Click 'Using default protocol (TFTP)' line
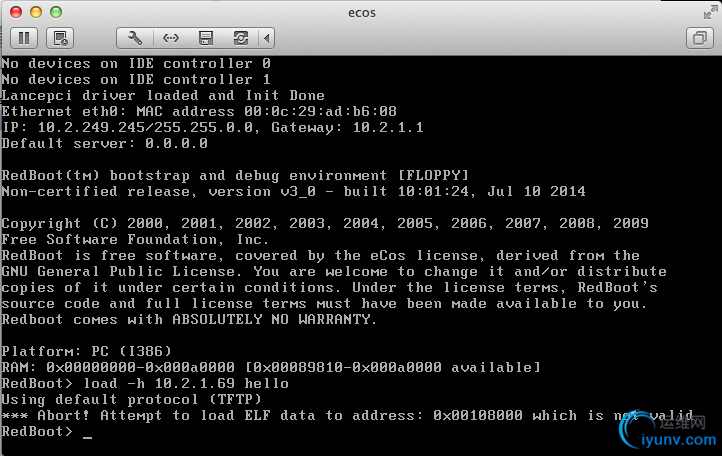Screen dimensions: 722x456 tap(132, 399)
